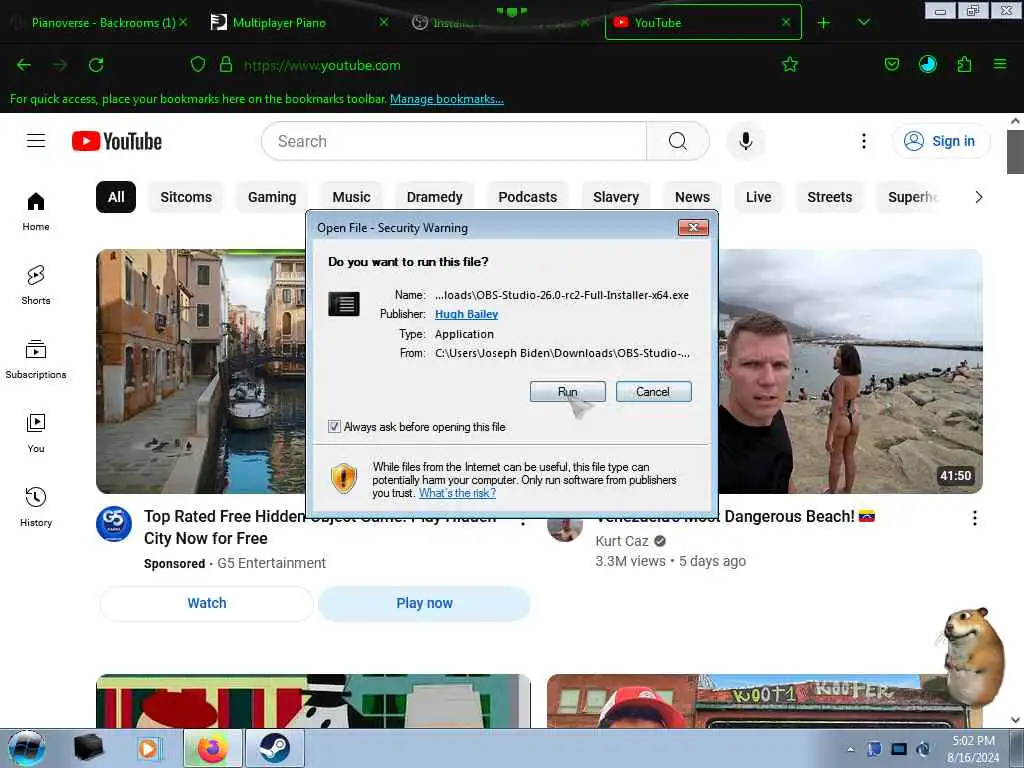This screenshot has width=1024, height=768.
Task: Open Steam from the taskbar
Action: click(274, 748)
